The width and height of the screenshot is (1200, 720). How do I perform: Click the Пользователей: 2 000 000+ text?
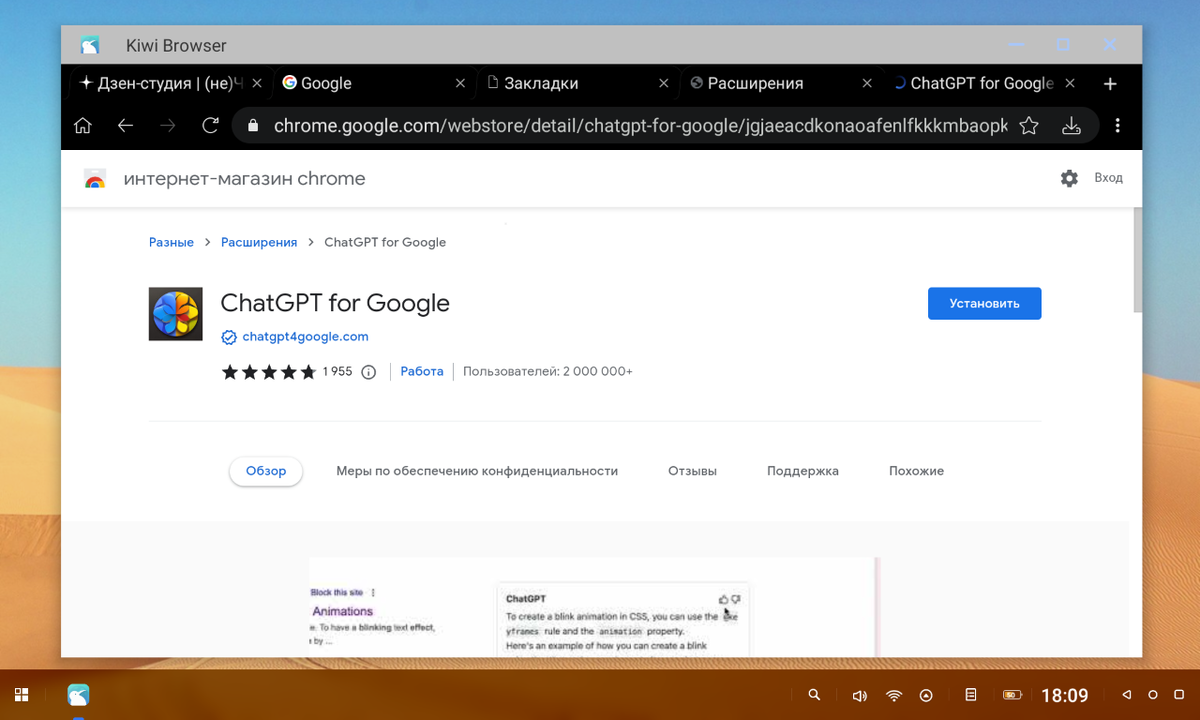[x=548, y=371]
